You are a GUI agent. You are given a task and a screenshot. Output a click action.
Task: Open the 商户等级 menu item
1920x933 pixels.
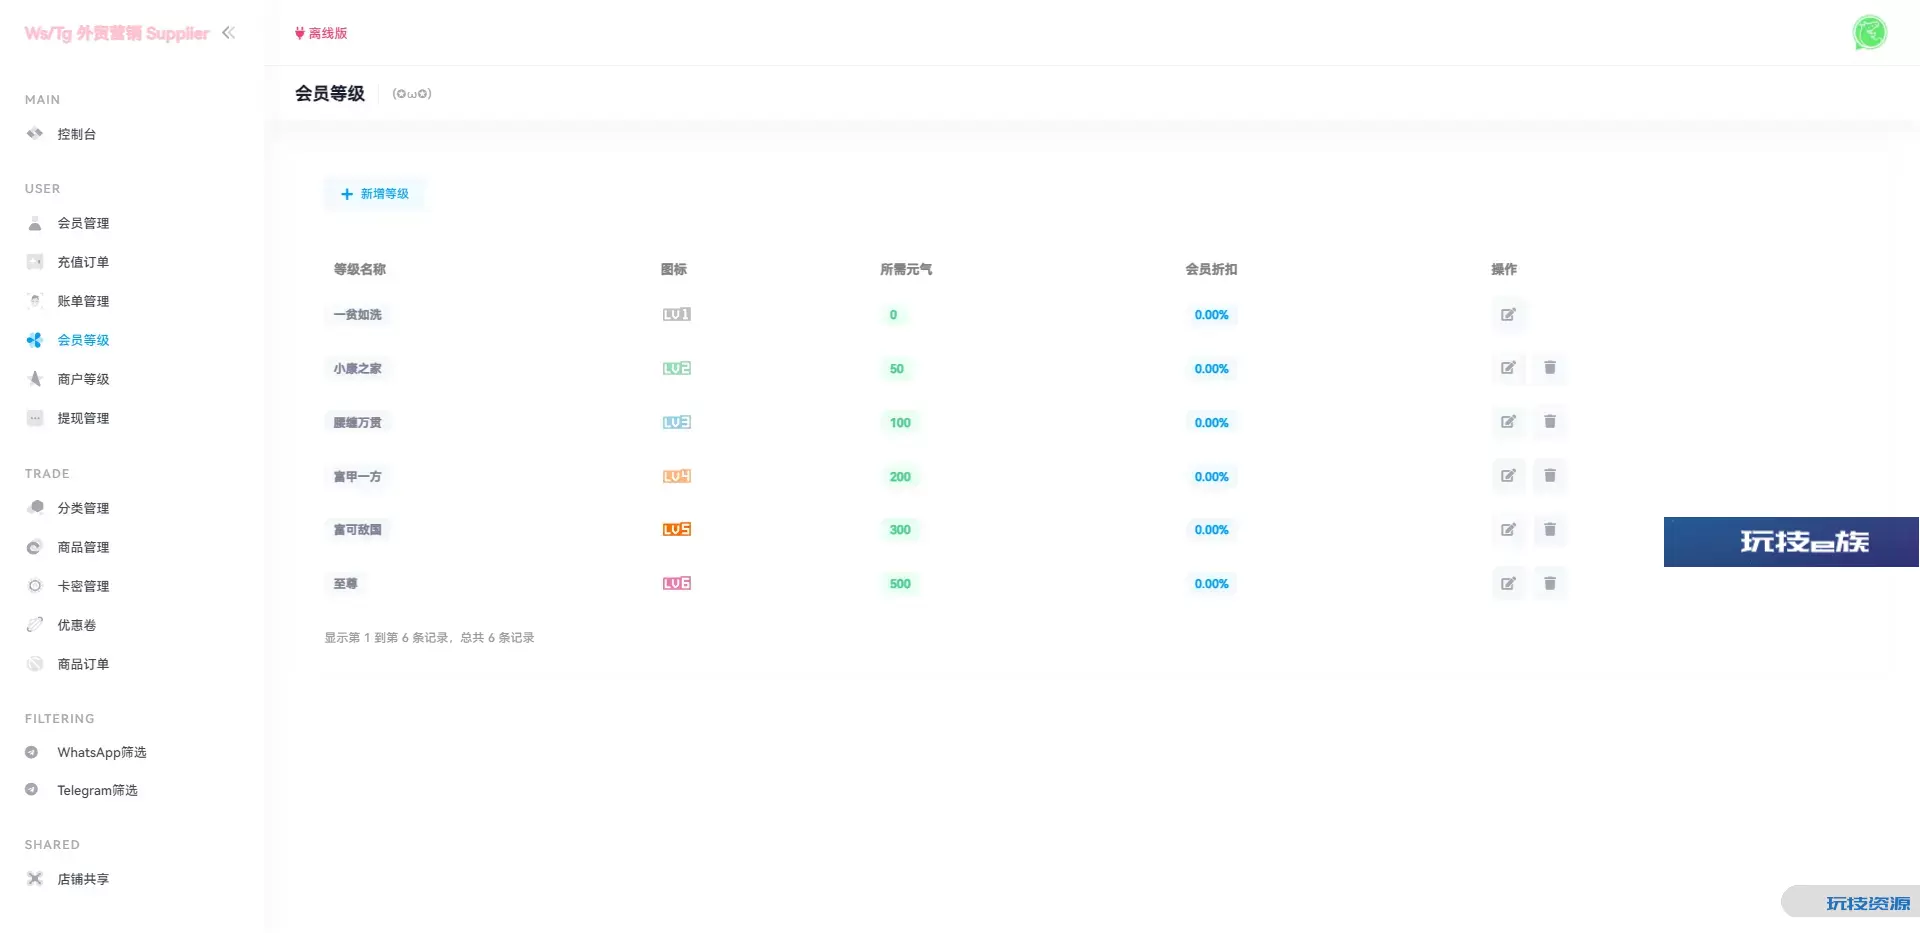(x=83, y=379)
